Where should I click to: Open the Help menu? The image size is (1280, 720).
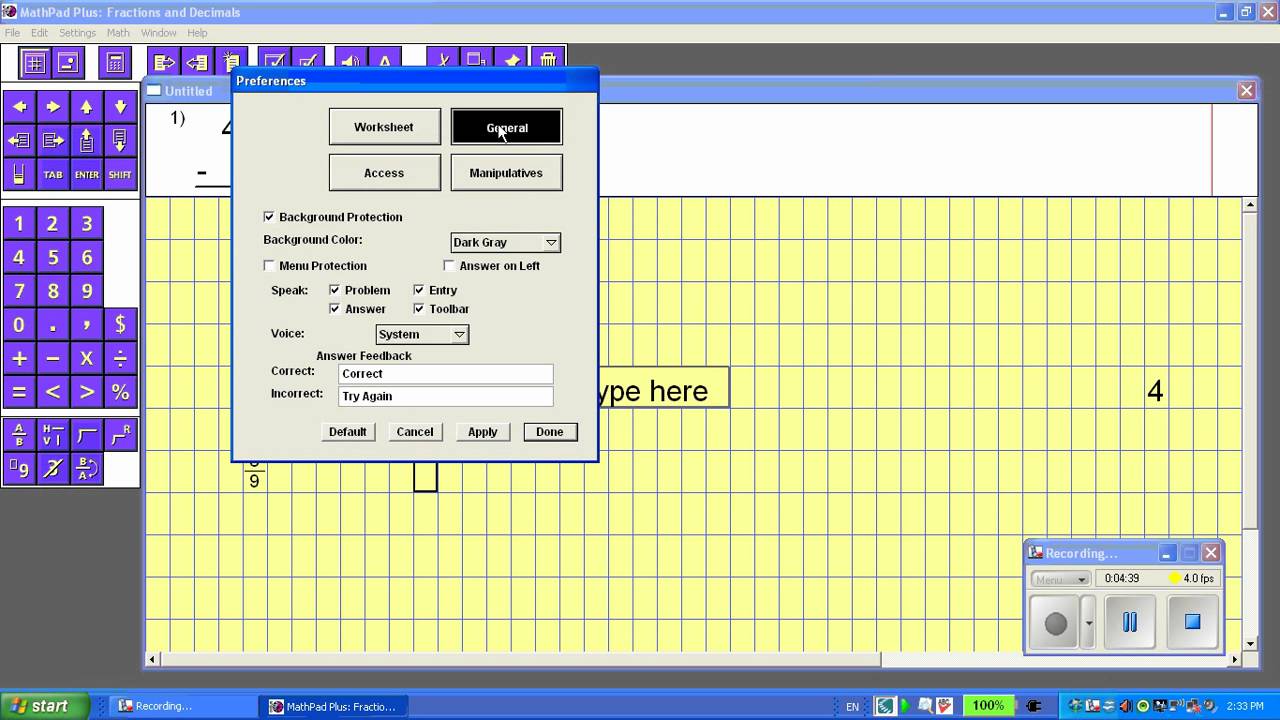coord(197,33)
